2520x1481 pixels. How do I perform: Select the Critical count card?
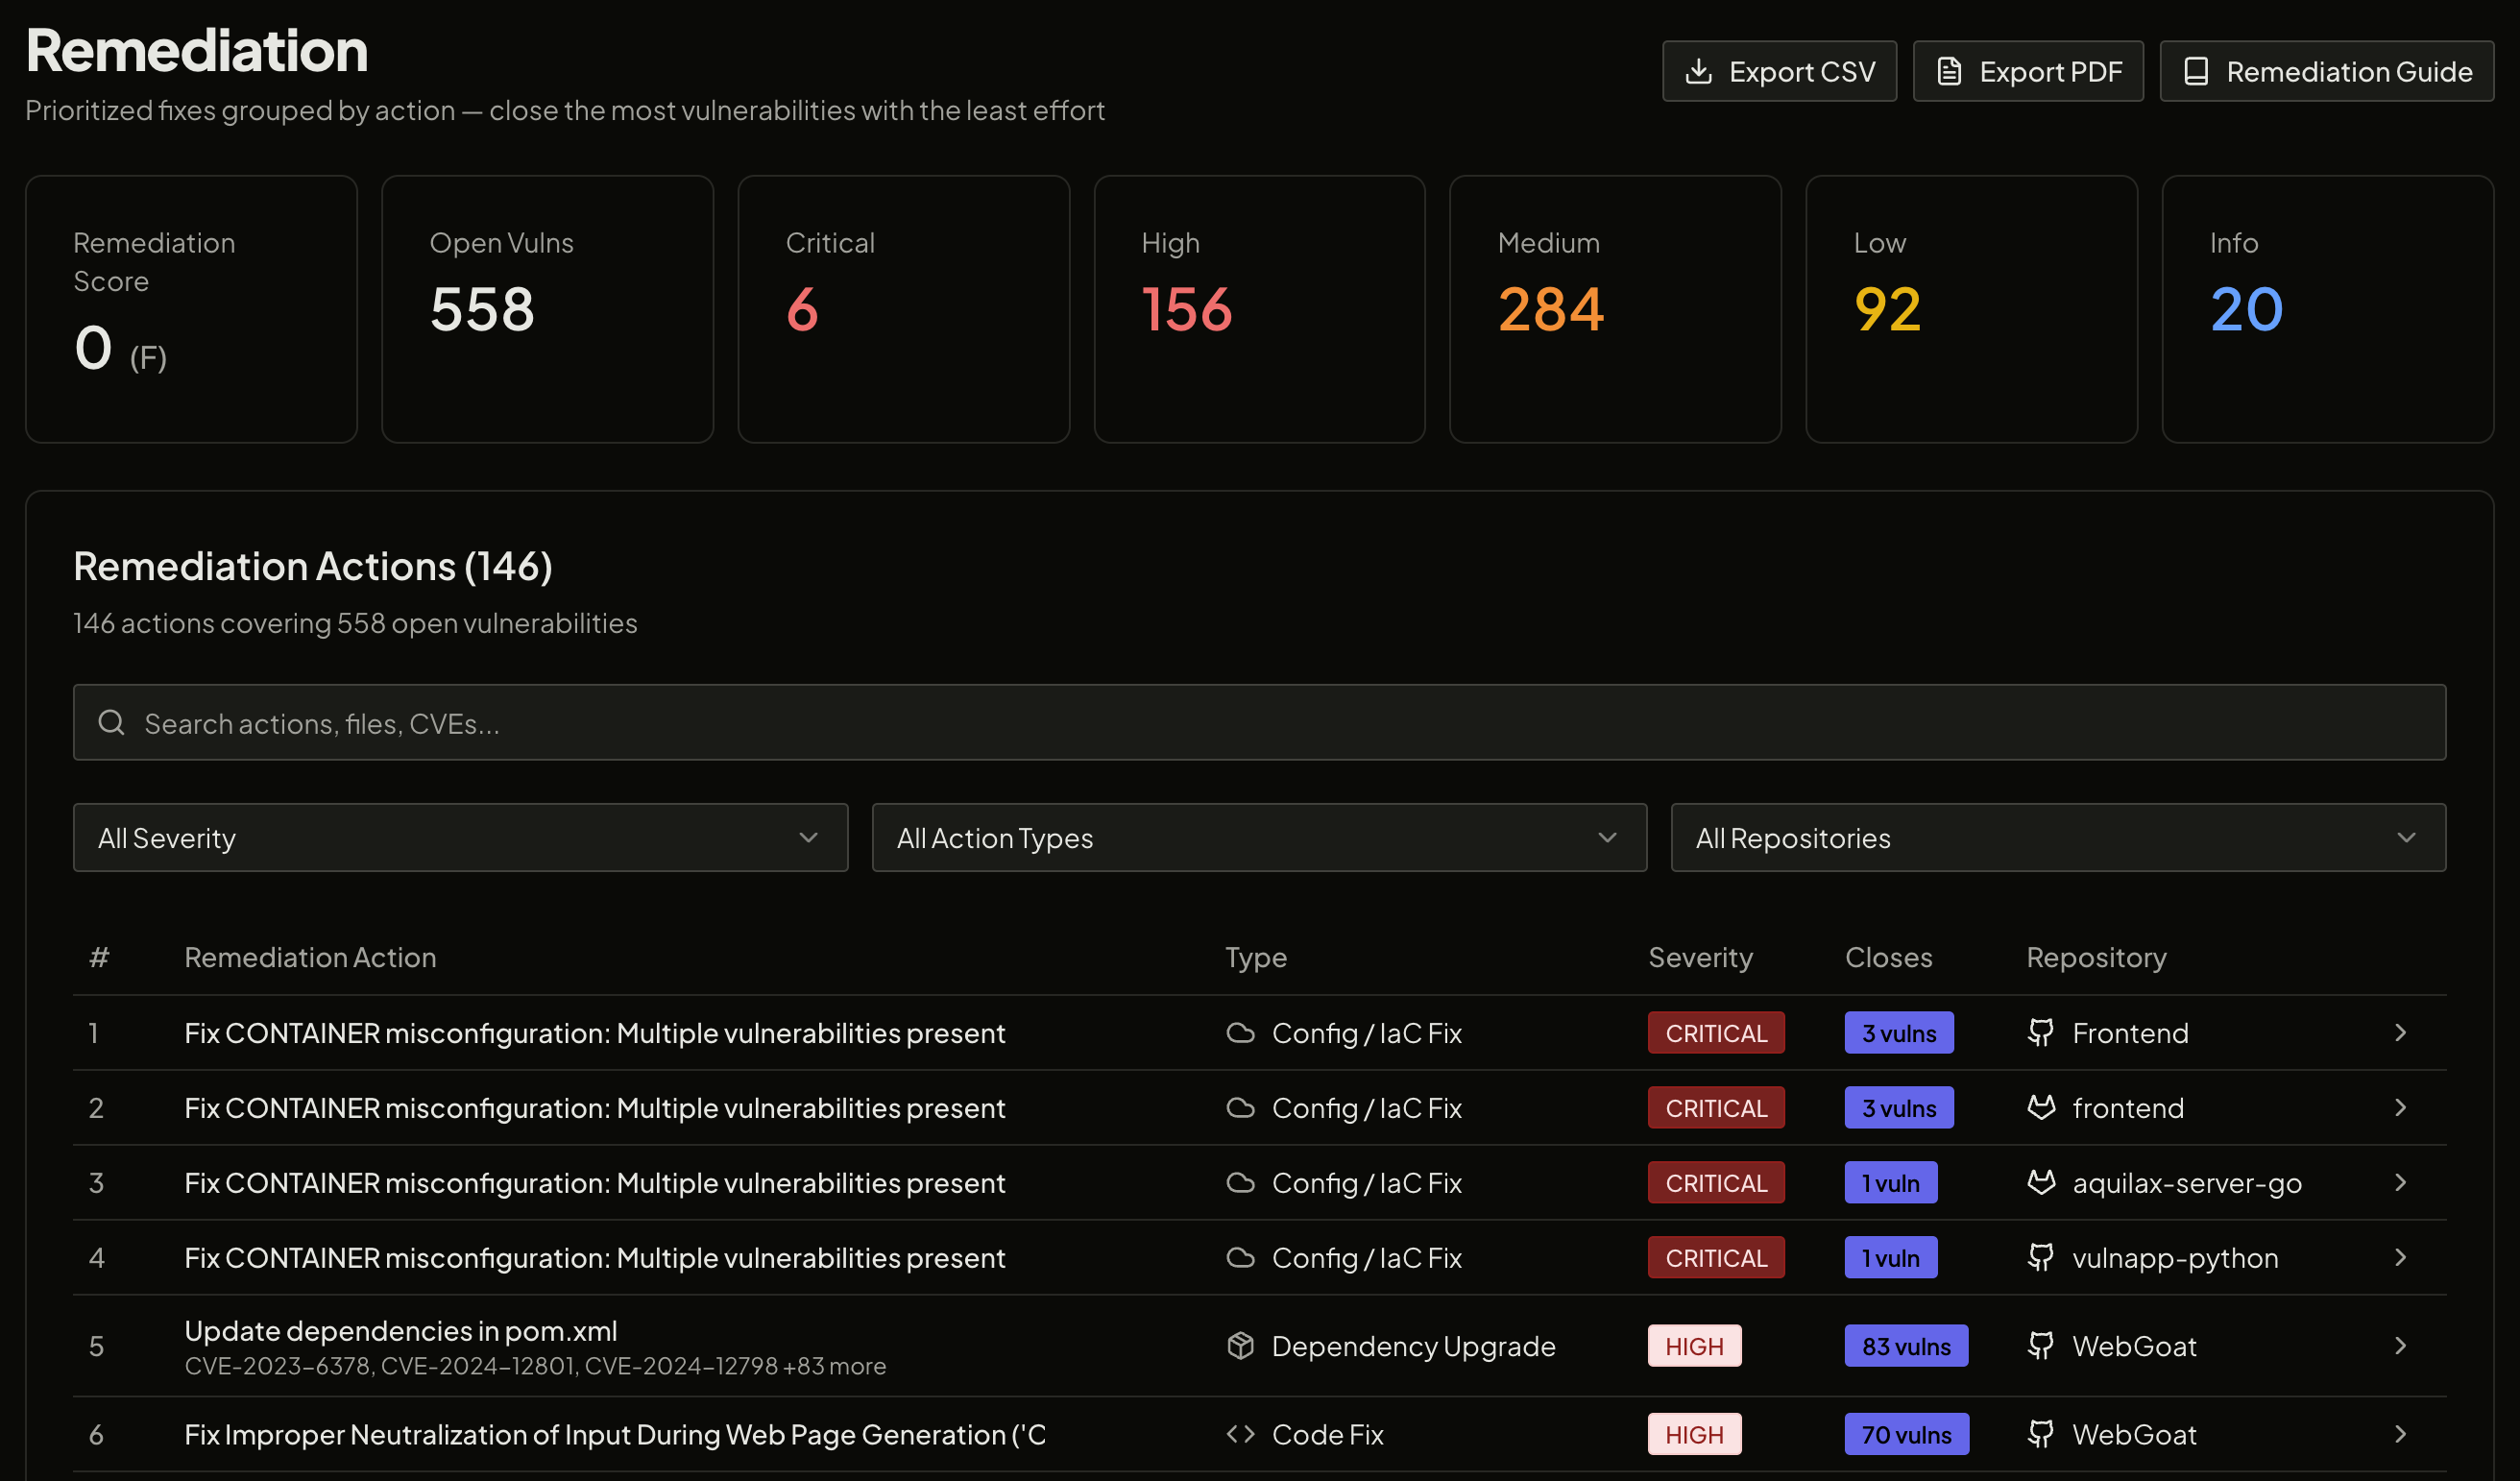[x=903, y=309]
